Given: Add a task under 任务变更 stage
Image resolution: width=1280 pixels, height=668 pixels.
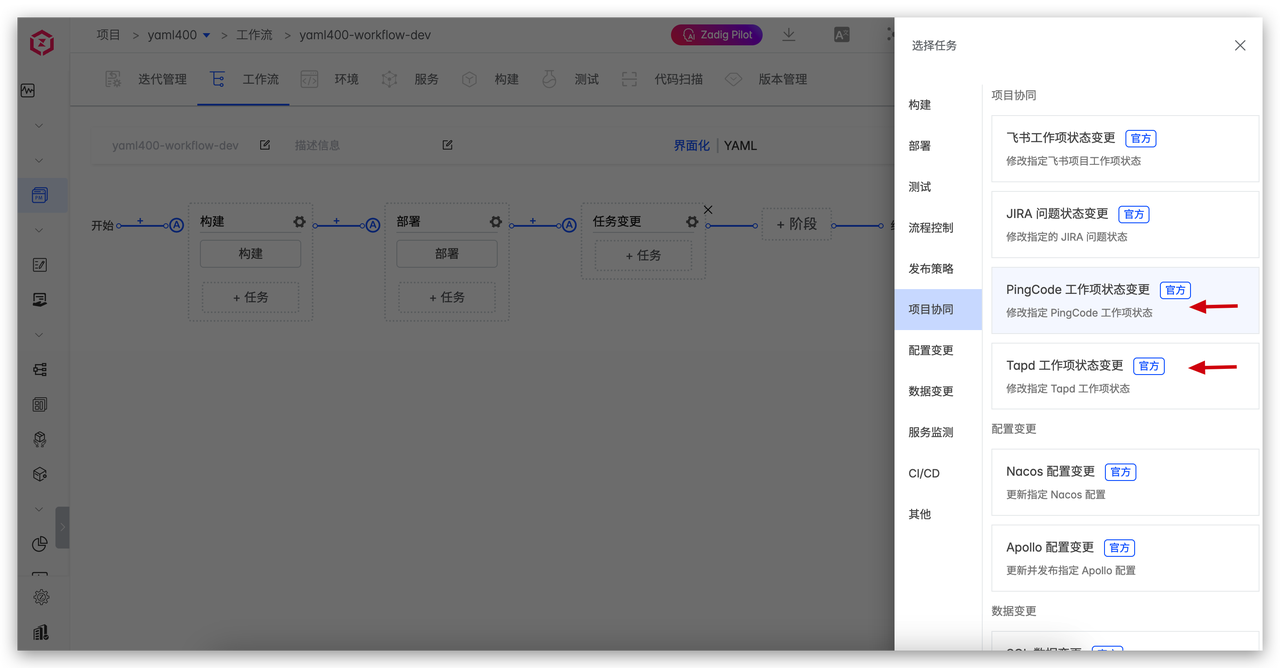Looking at the screenshot, I should tap(644, 255).
